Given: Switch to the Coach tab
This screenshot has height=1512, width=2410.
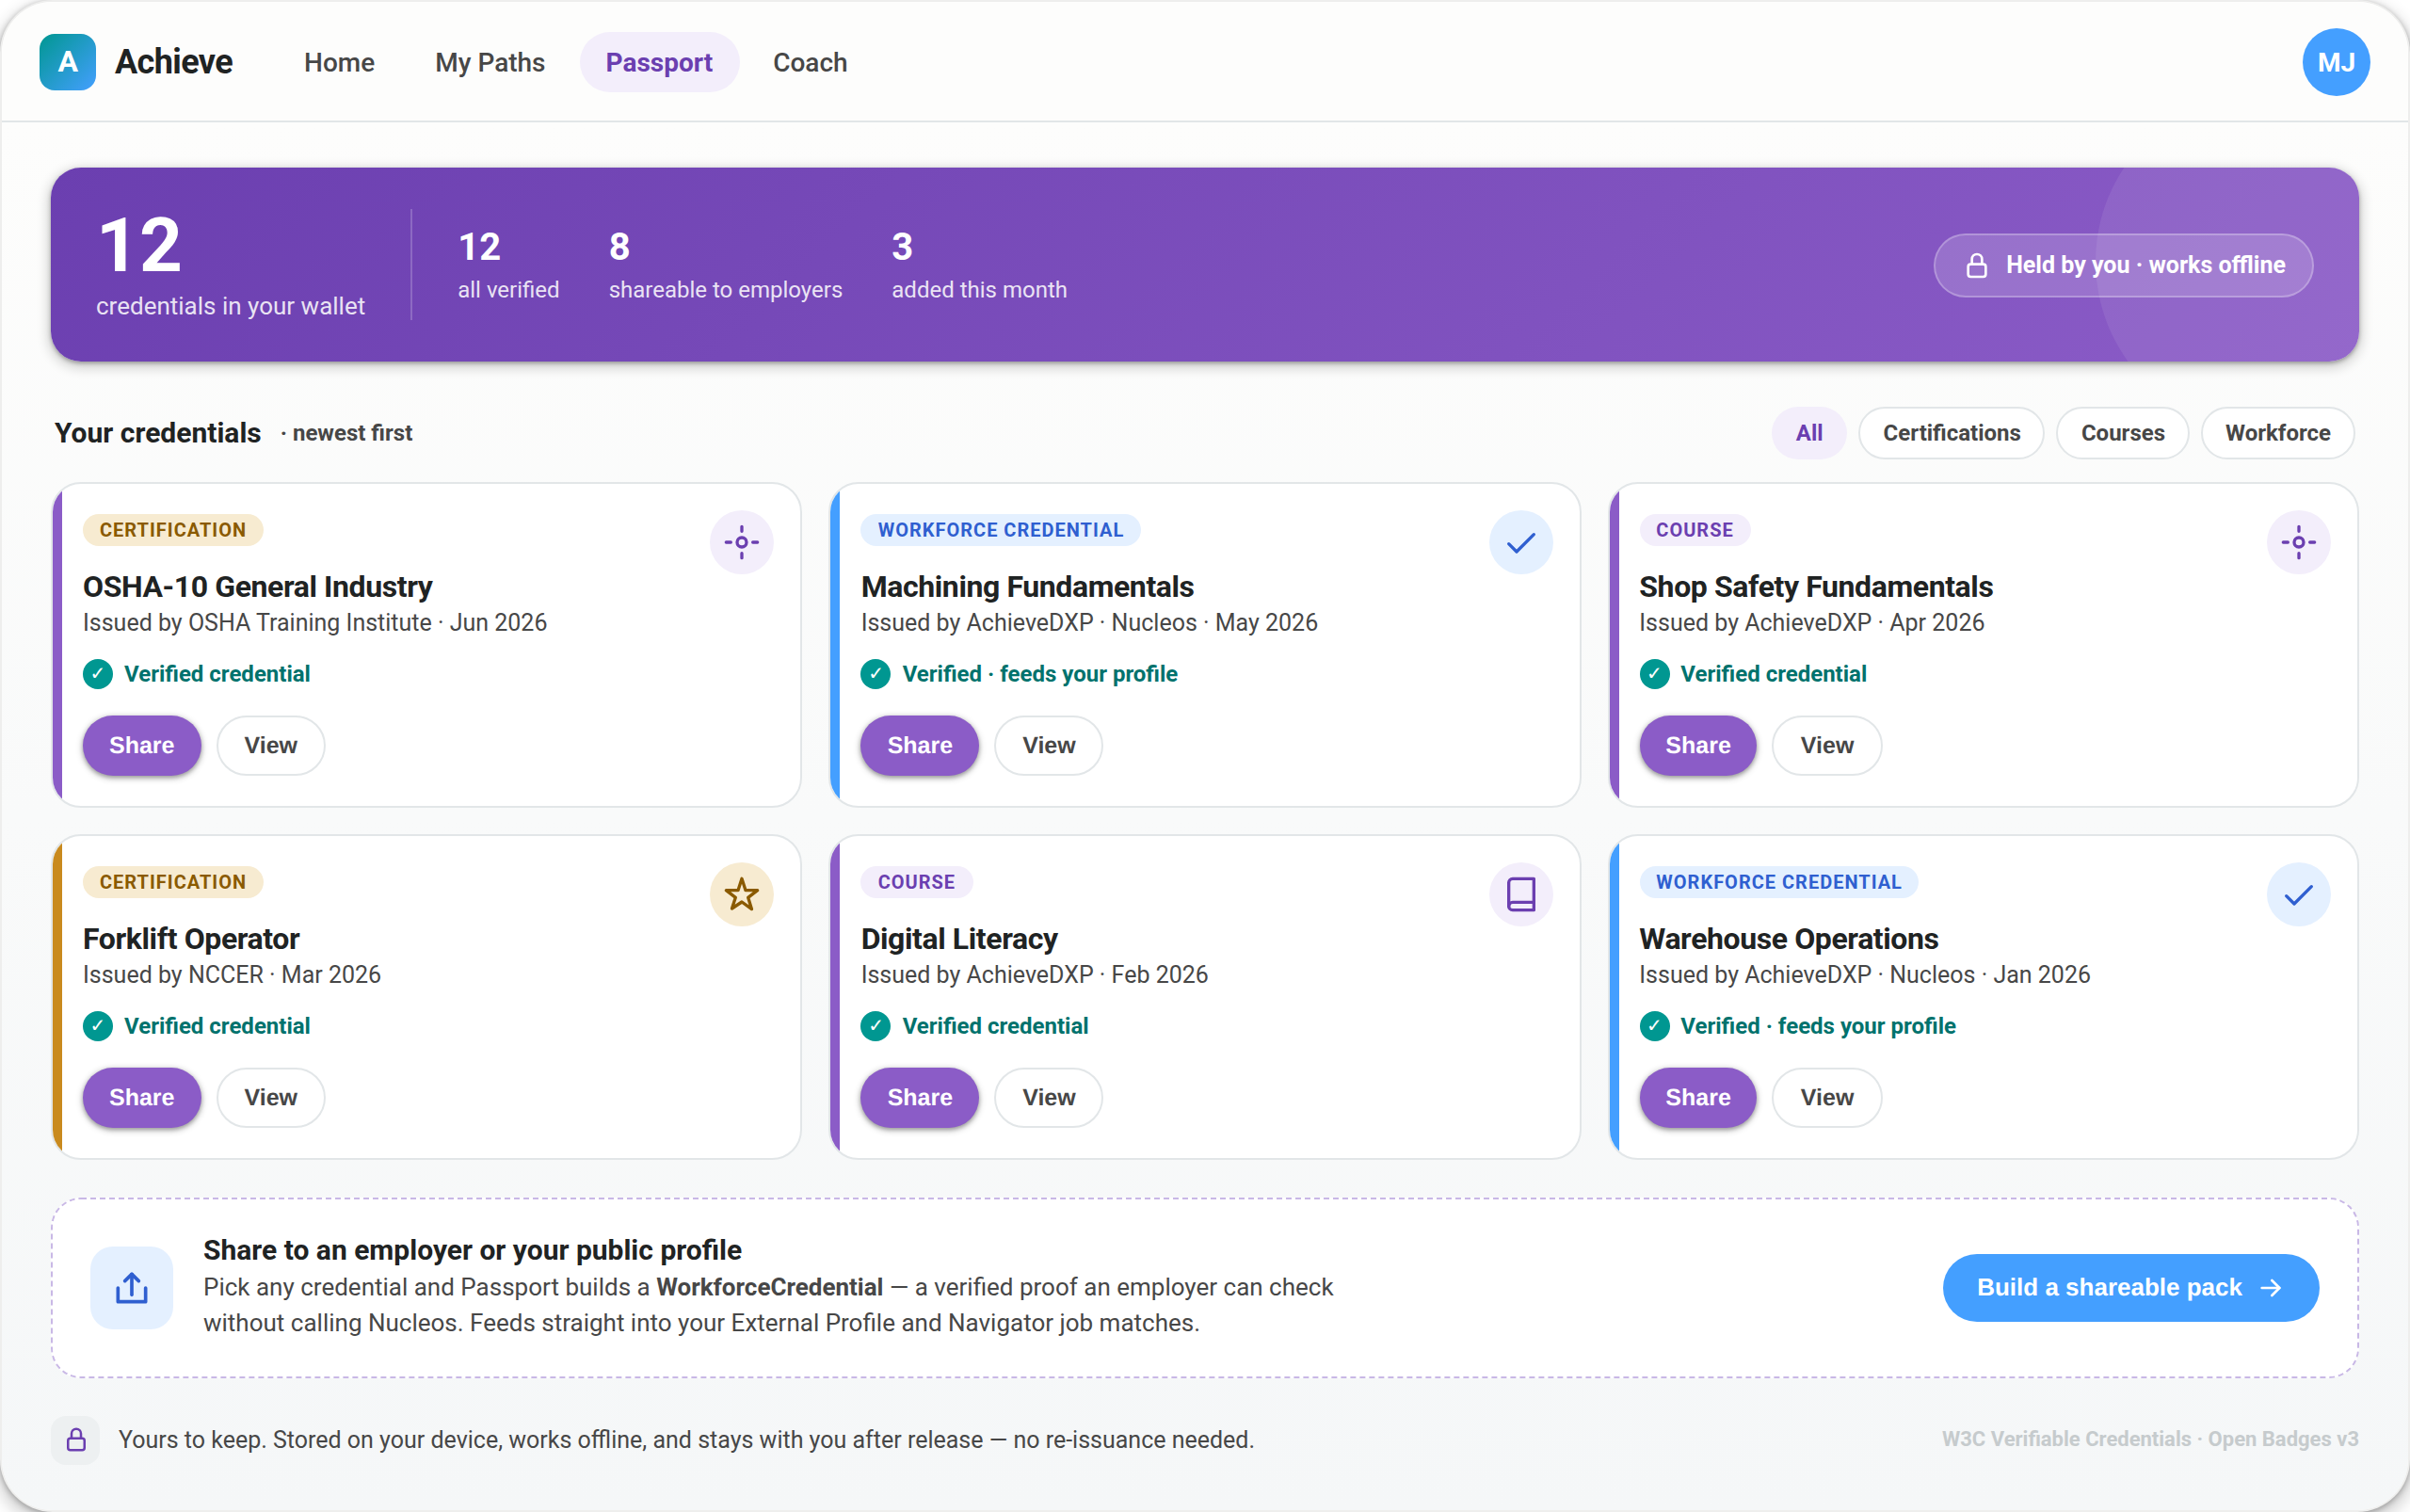Looking at the screenshot, I should [x=810, y=62].
